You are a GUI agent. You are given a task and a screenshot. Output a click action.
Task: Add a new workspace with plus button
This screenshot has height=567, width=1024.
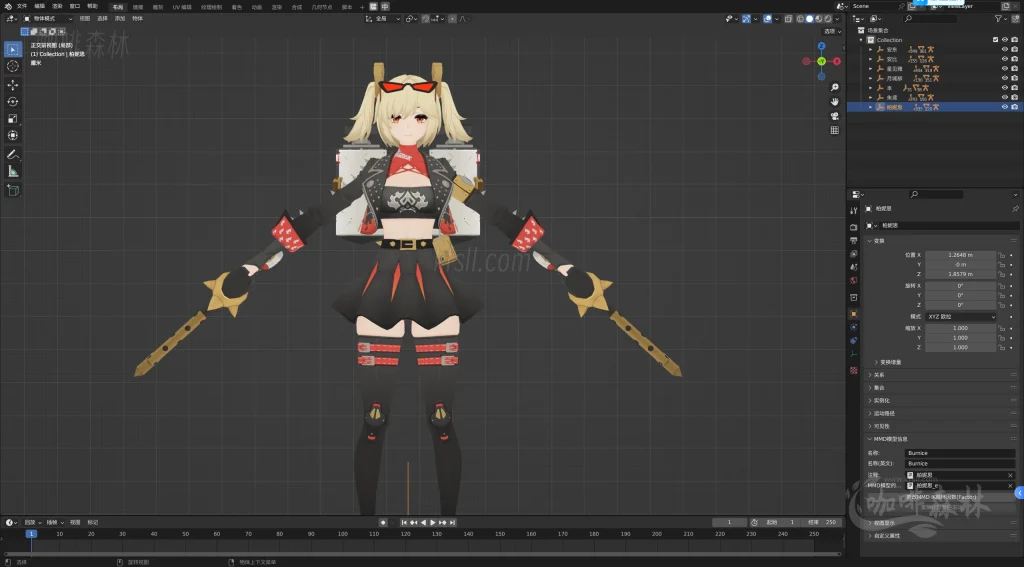click(x=362, y=7)
